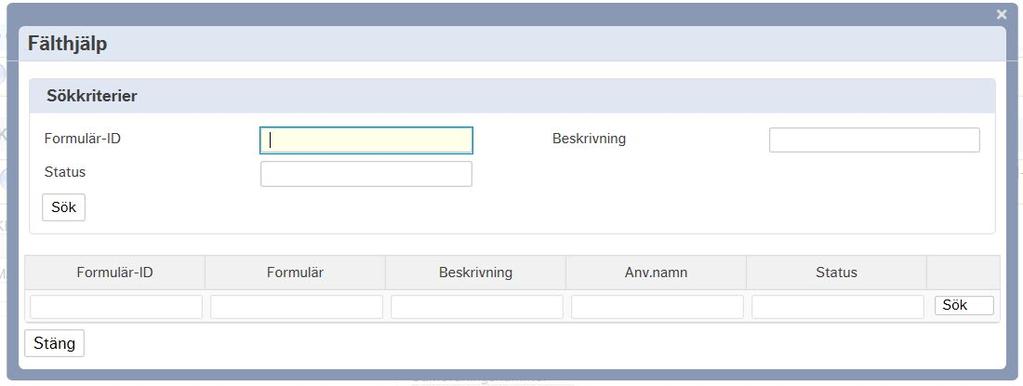This screenshot has width=1023, height=386.
Task: Focus the Formulär-ID search criteria field
Action: point(366,140)
